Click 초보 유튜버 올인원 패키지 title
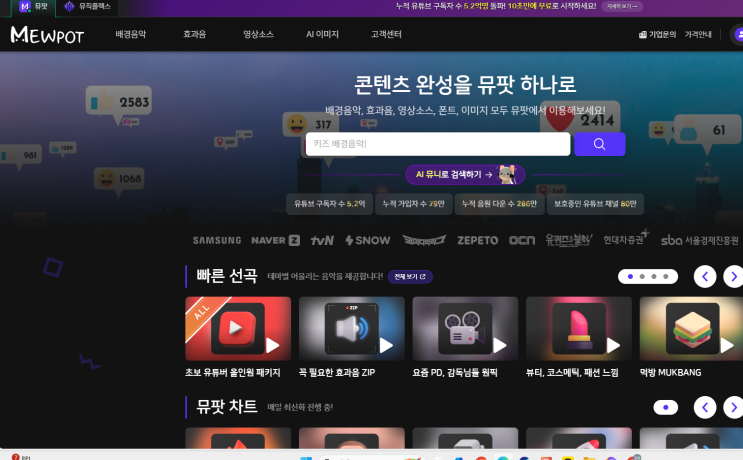 pos(233,373)
